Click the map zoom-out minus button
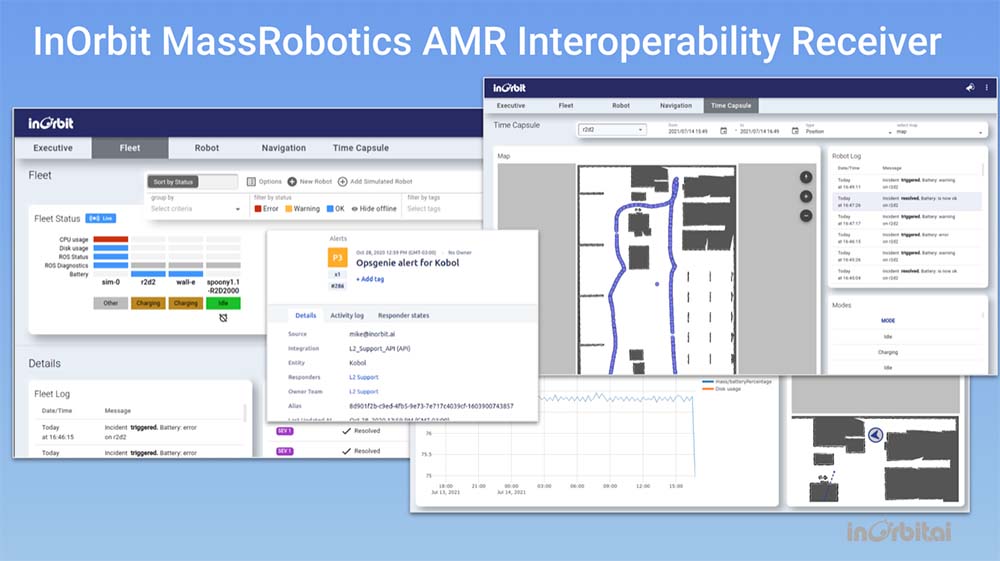The image size is (1000, 561). (x=806, y=216)
